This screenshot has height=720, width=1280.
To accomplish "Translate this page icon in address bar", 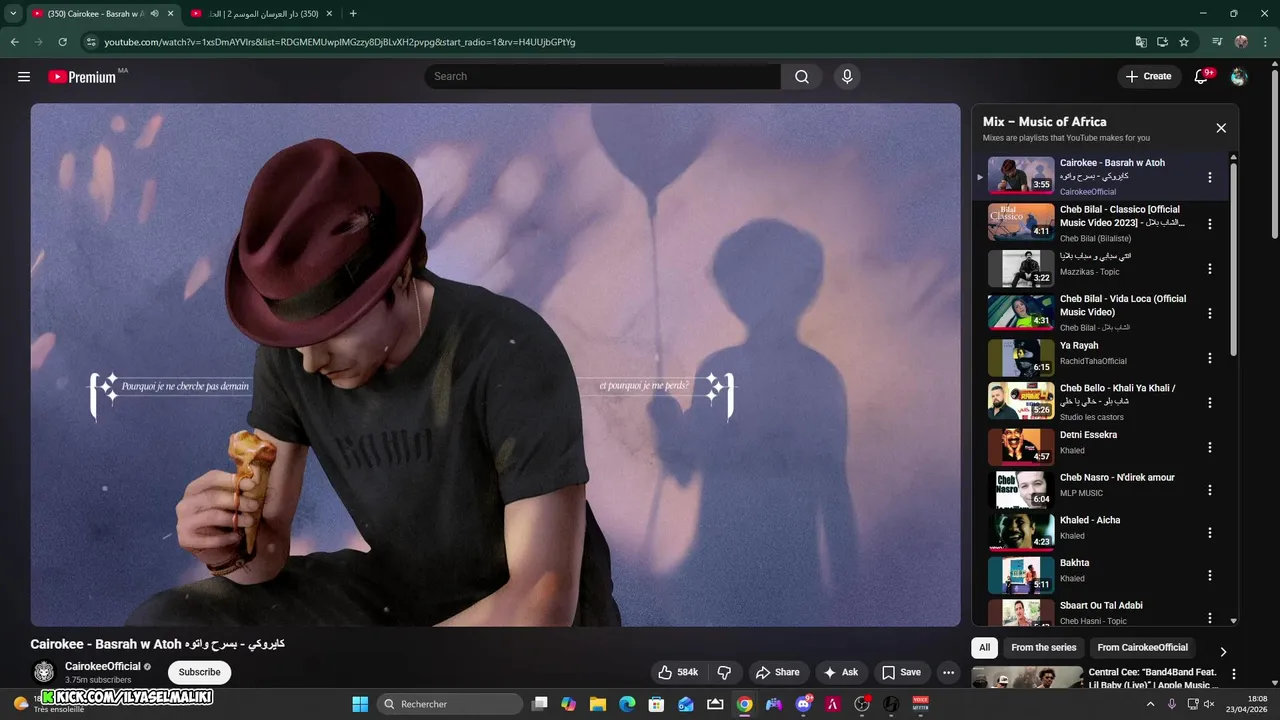I will [1141, 42].
